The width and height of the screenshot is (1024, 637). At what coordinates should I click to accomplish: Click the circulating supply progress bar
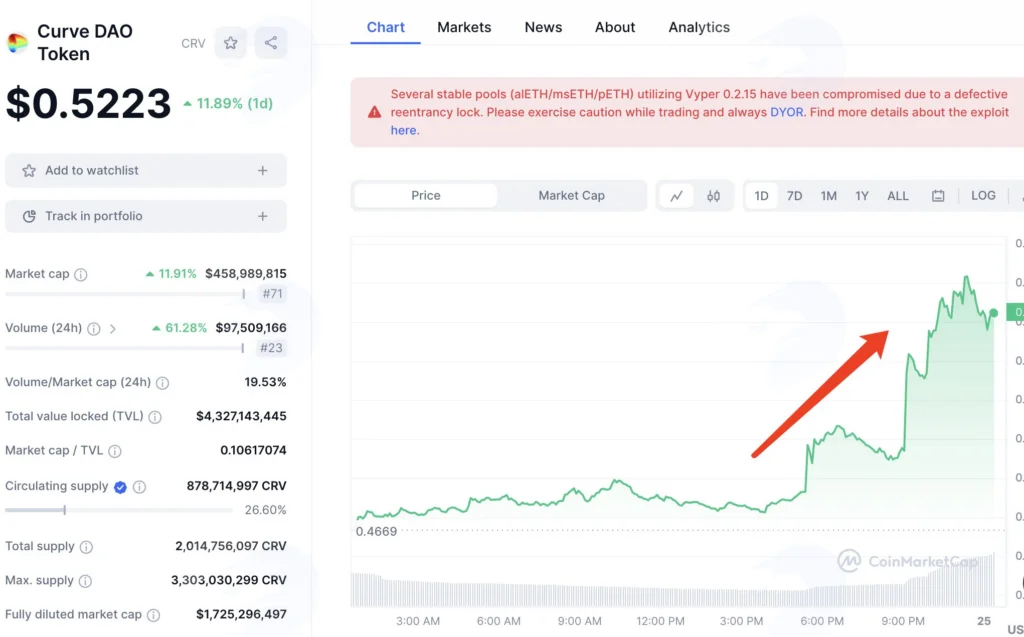point(118,510)
